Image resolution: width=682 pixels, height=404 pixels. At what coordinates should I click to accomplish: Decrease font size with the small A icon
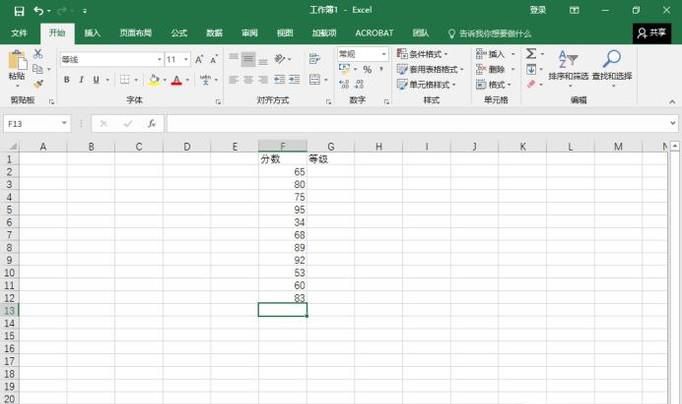(x=214, y=60)
